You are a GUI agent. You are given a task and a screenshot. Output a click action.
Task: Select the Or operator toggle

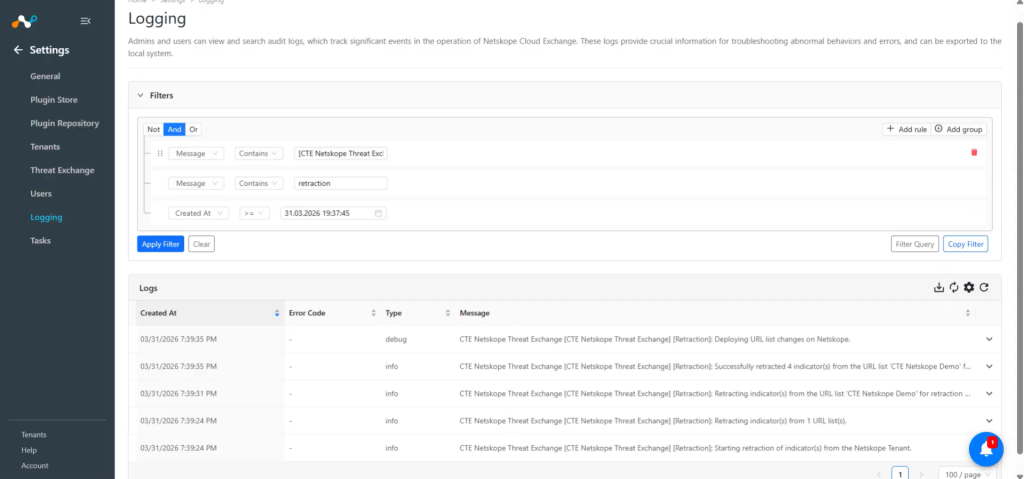pos(193,129)
